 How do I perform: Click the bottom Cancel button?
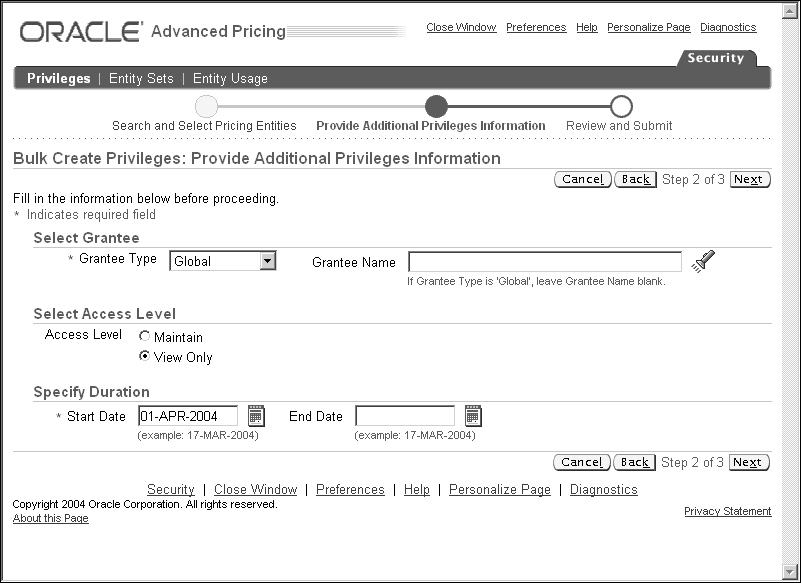(x=581, y=462)
